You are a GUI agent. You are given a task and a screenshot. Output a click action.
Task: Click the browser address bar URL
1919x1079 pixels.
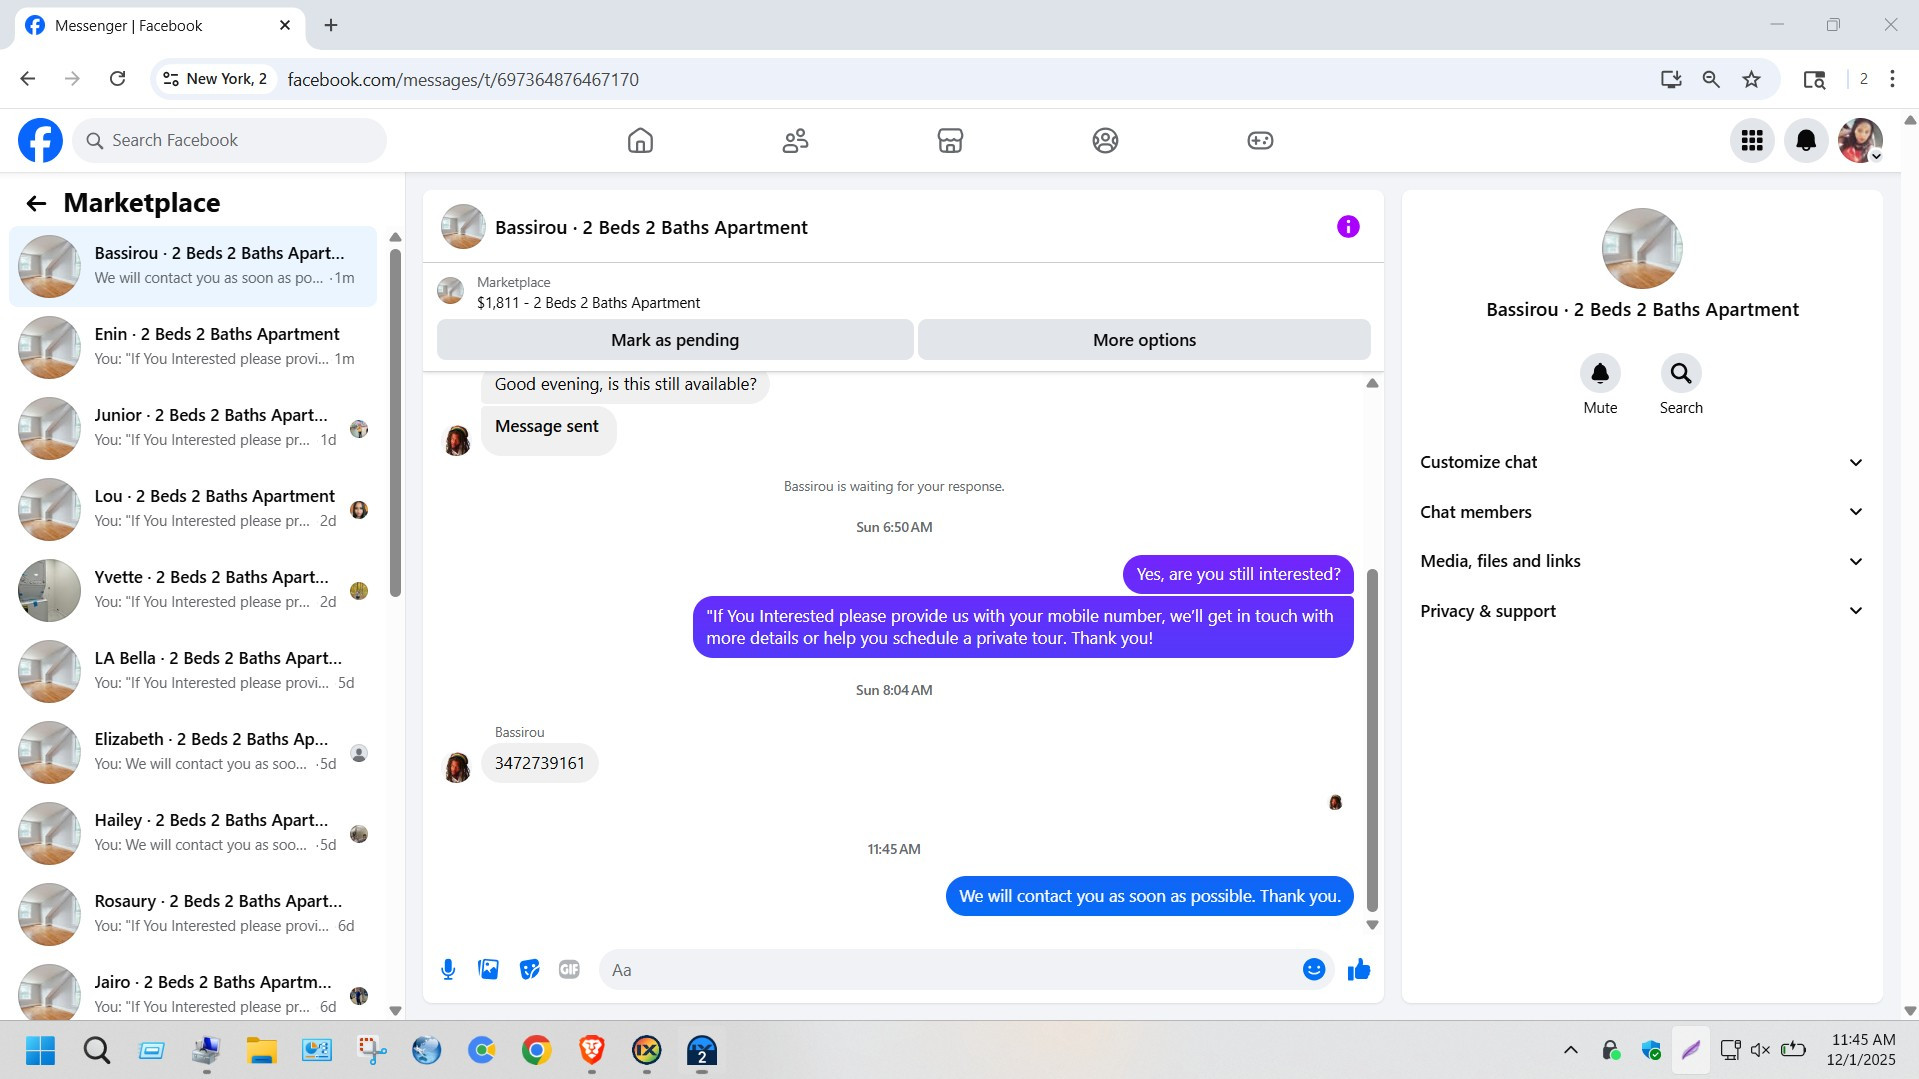tap(463, 79)
